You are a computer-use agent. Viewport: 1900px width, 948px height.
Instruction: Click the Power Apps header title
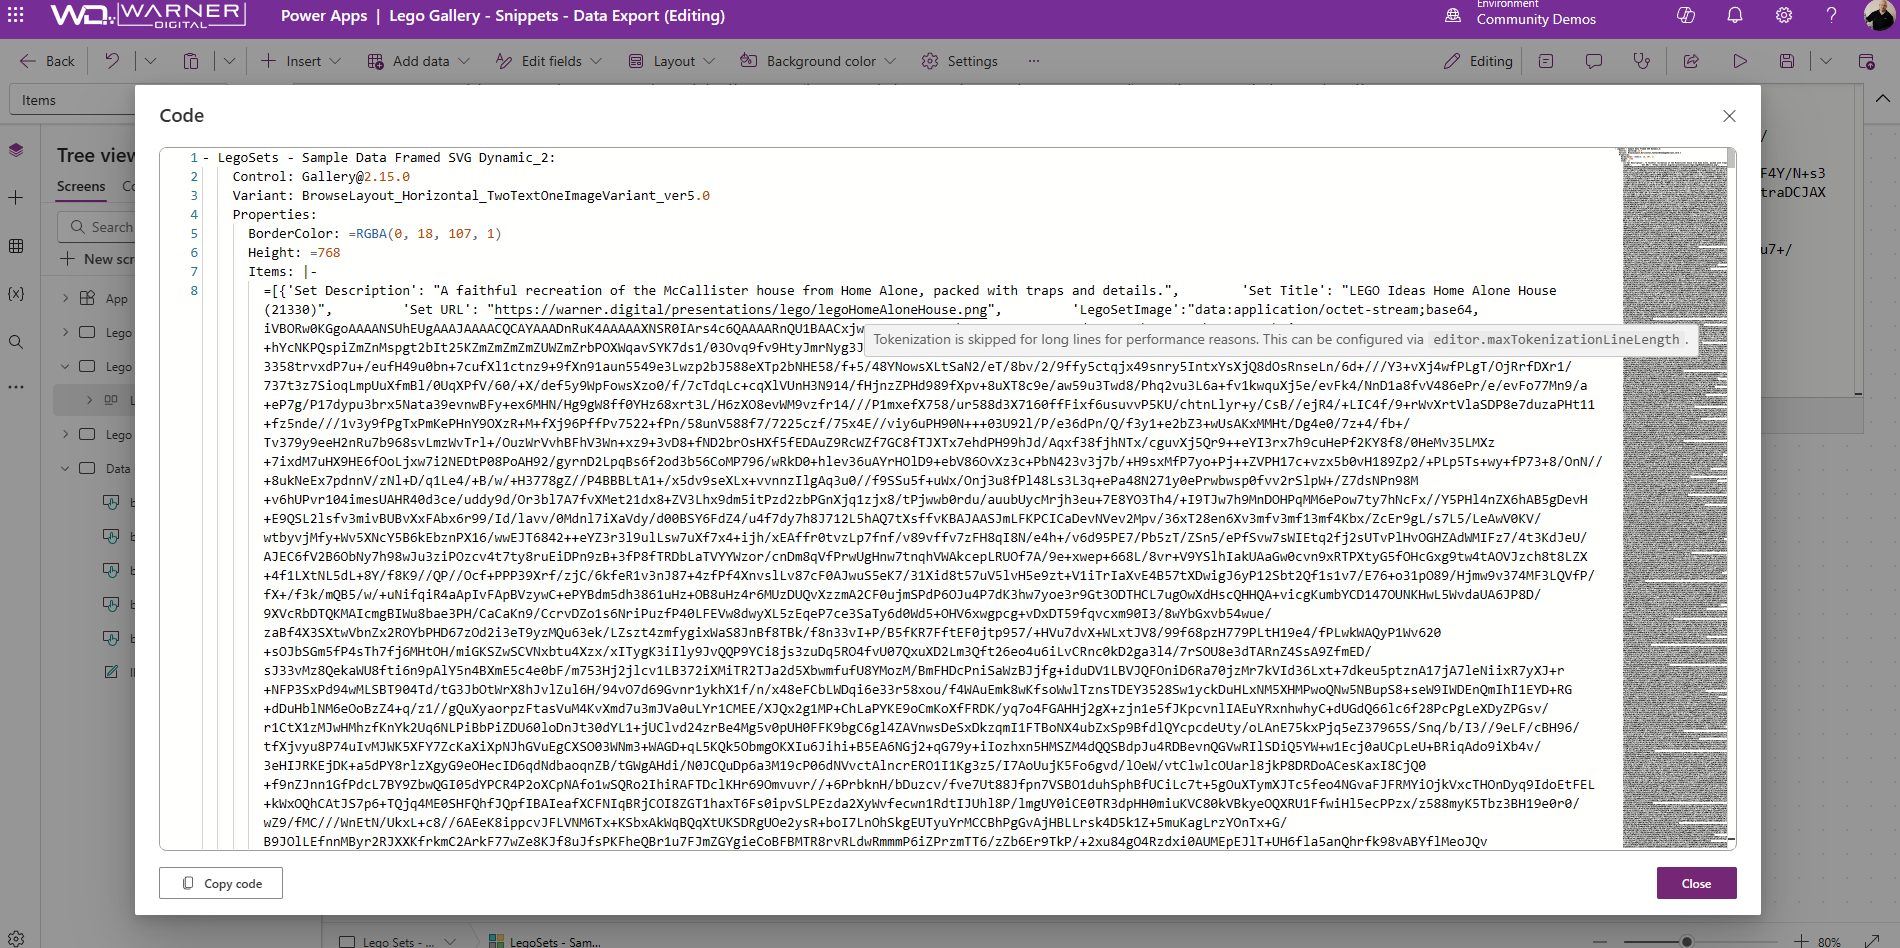click(324, 15)
